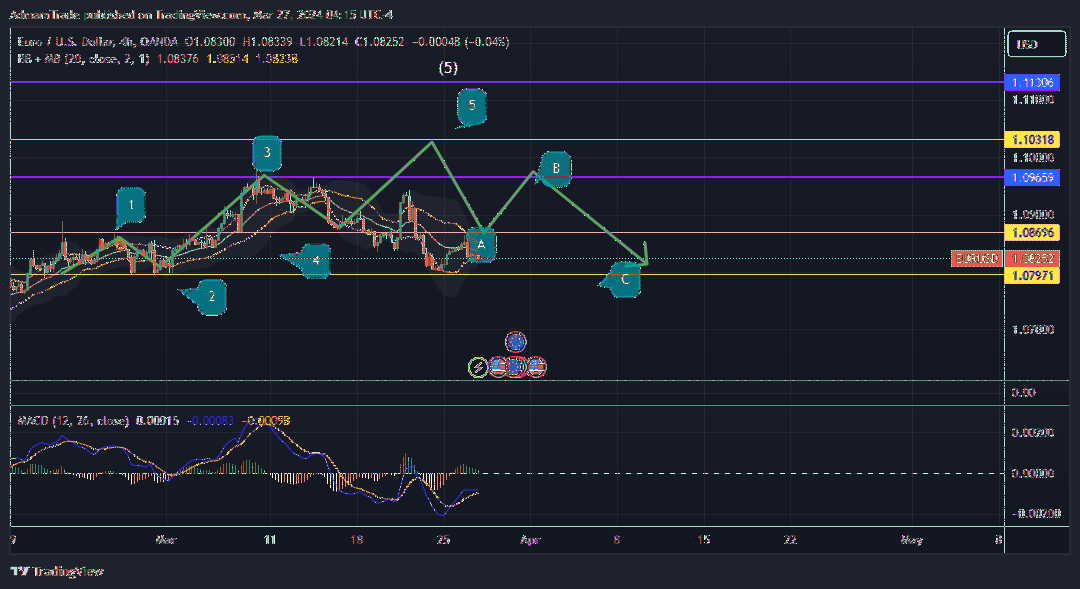Click the 18 date on time axis
Image resolution: width=1080 pixels, height=589 pixels.
click(x=357, y=540)
